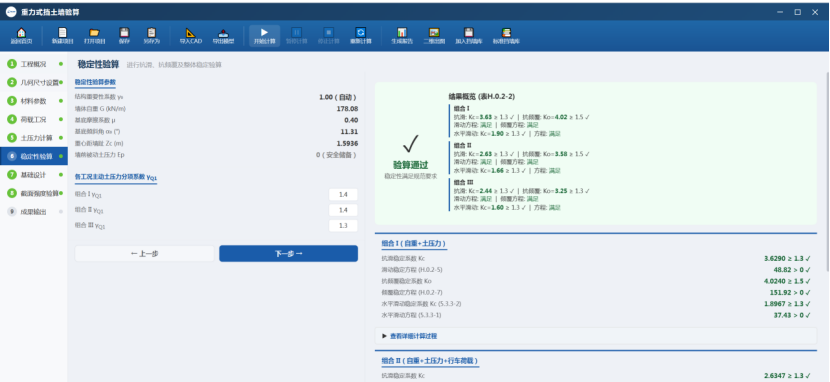
Task: Click the app logo in title bar
Action: tap(11, 12)
